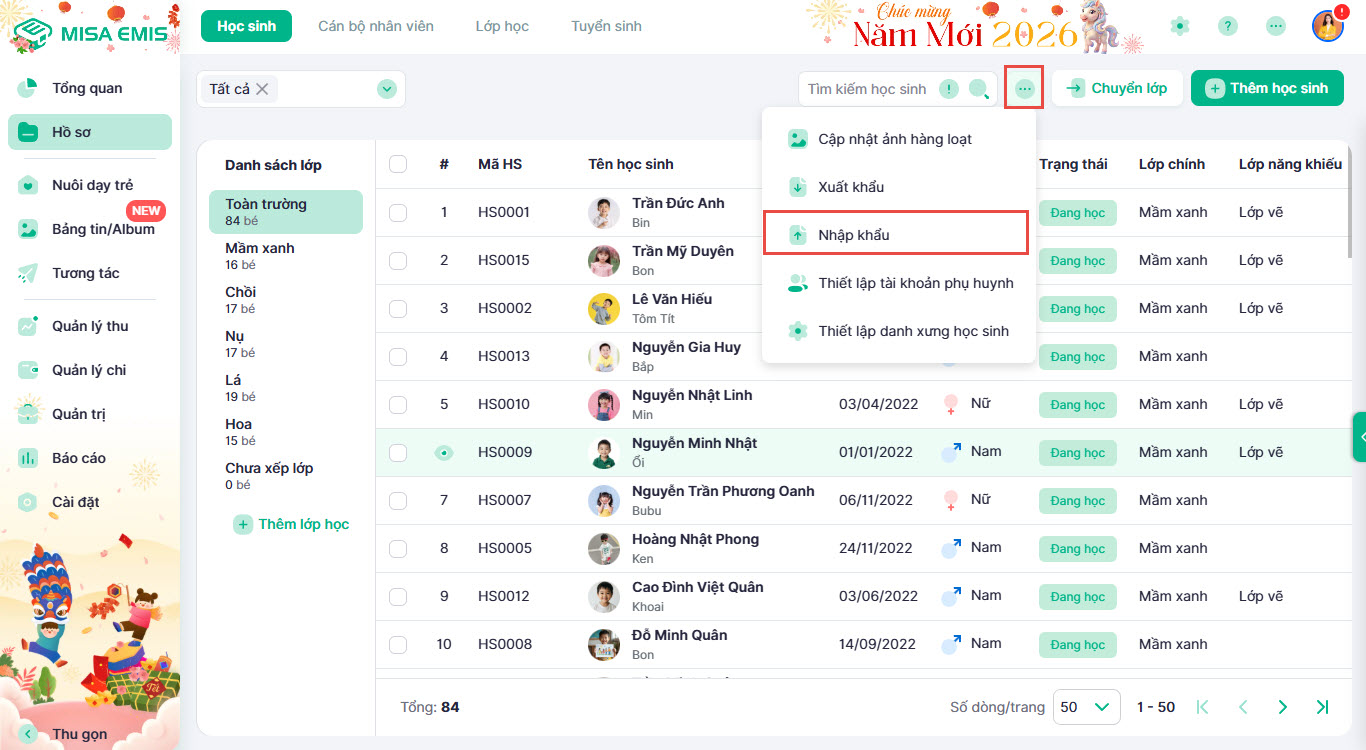
Task: Tick the select-all checkbox in header
Action: click(398, 164)
